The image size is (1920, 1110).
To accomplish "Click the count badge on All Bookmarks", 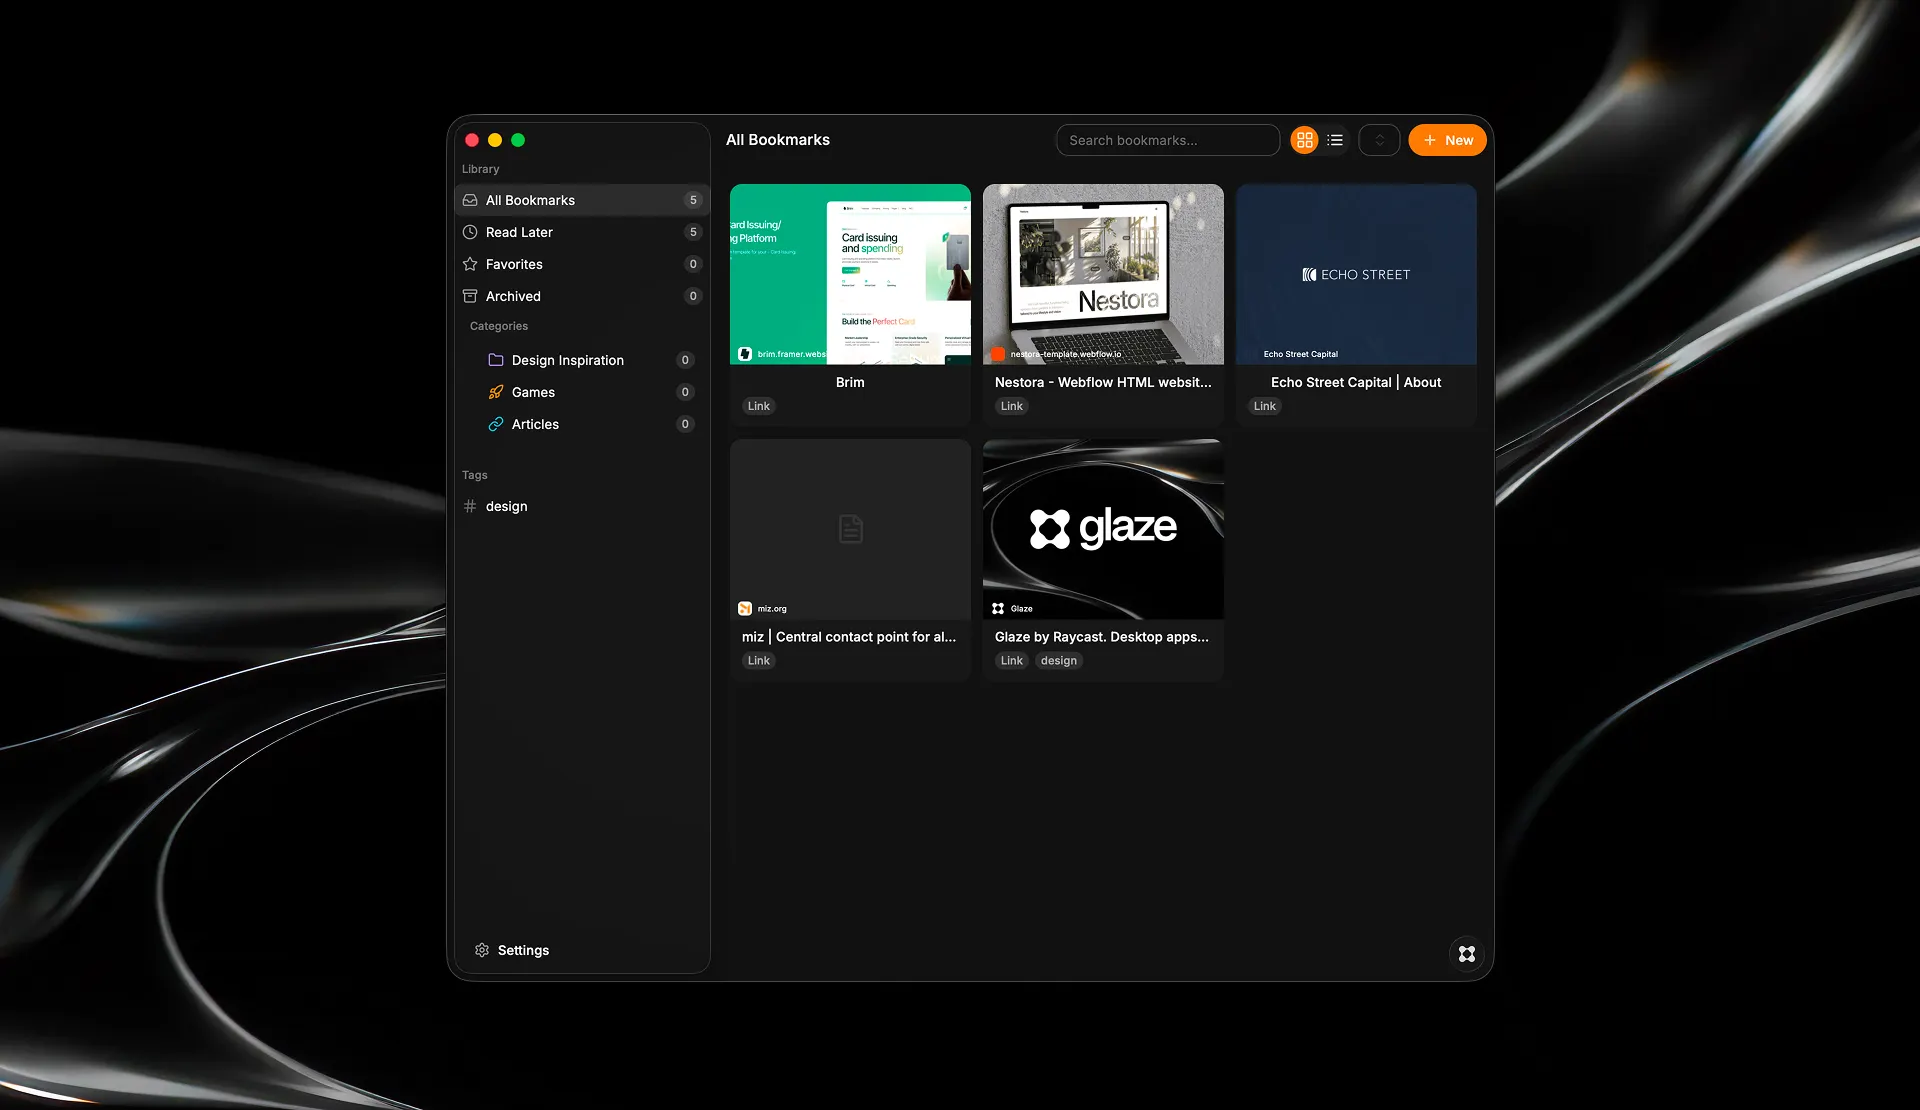I will pos(693,200).
